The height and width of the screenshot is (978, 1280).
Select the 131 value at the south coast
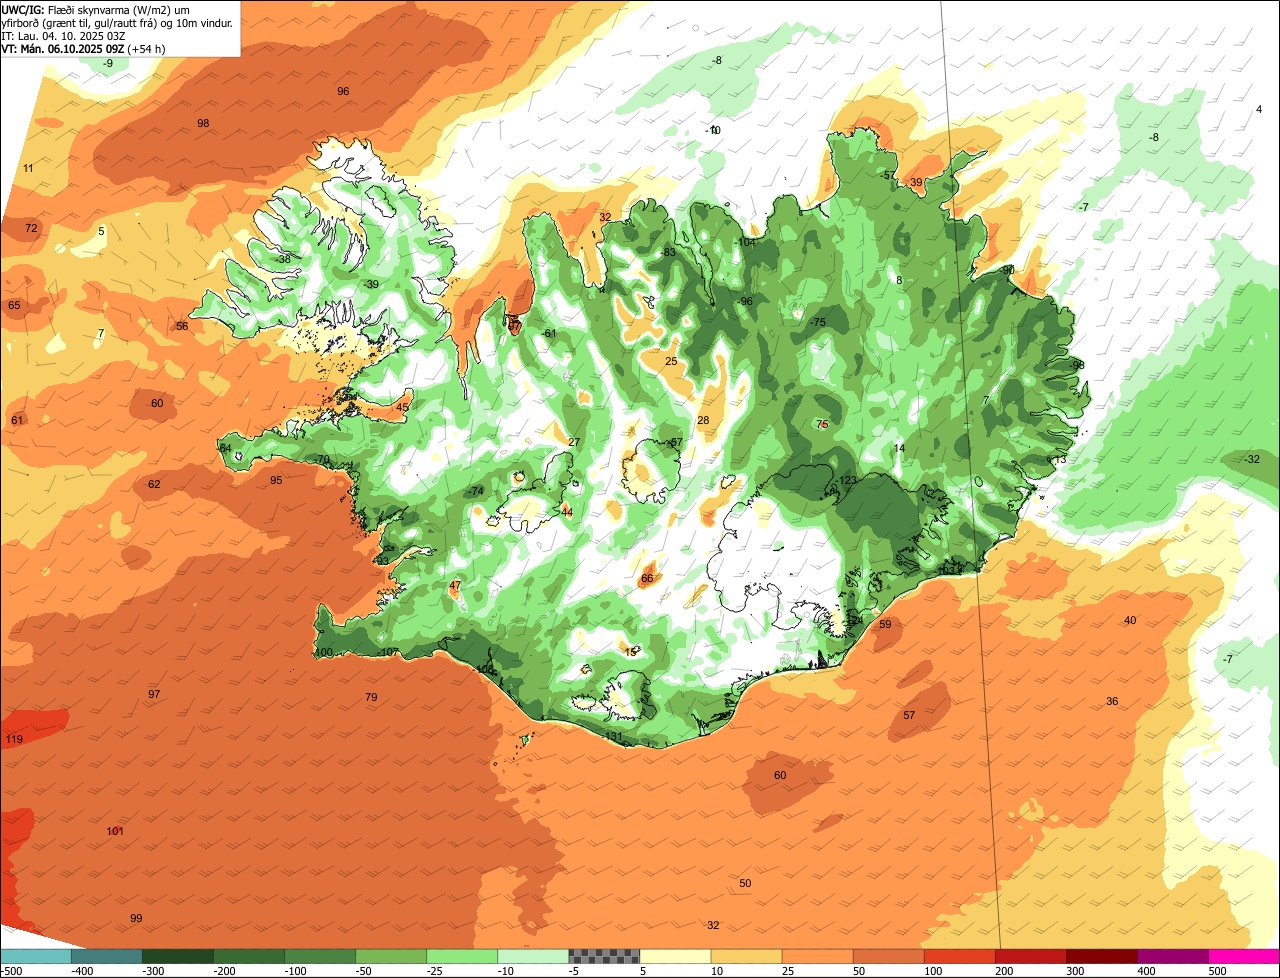pos(614,737)
